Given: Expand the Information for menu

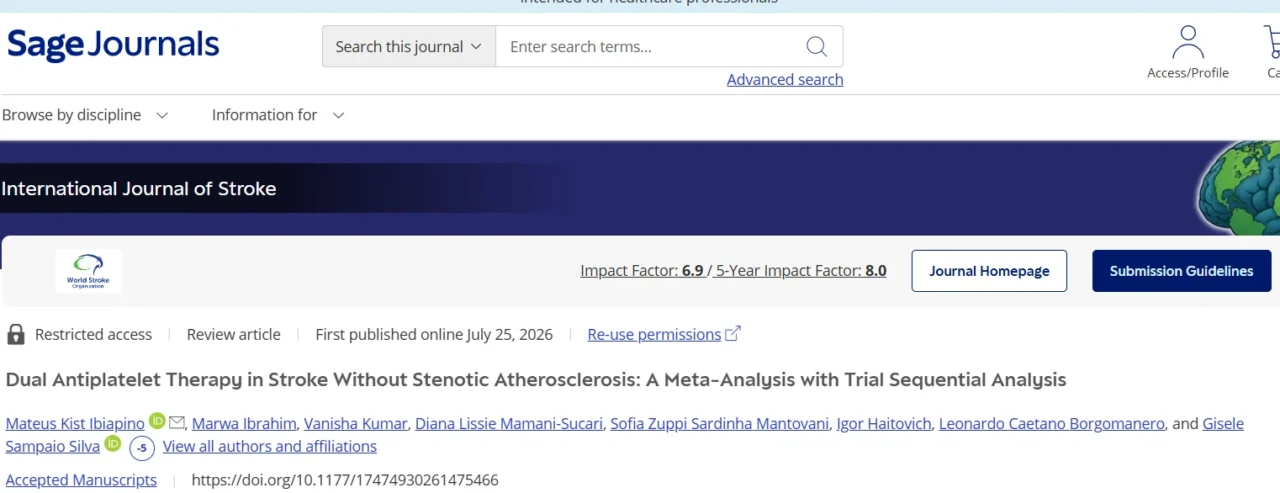Looking at the screenshot, I should tap(278, 115).
